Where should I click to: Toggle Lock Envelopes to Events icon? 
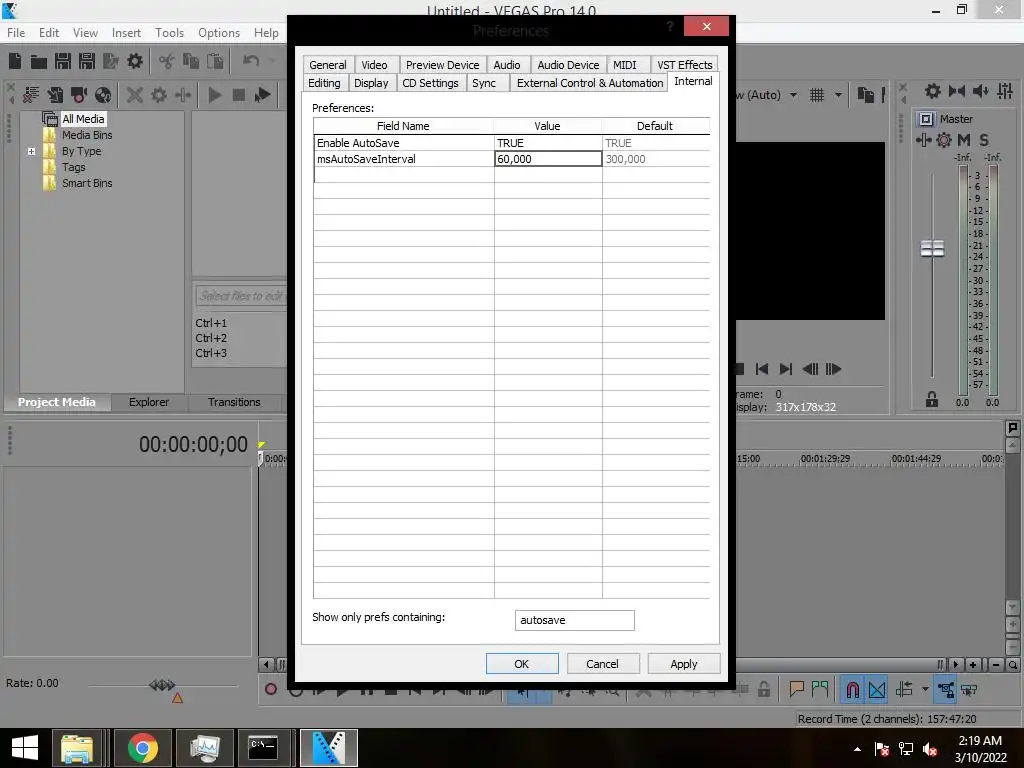click(x=945, y=690)
